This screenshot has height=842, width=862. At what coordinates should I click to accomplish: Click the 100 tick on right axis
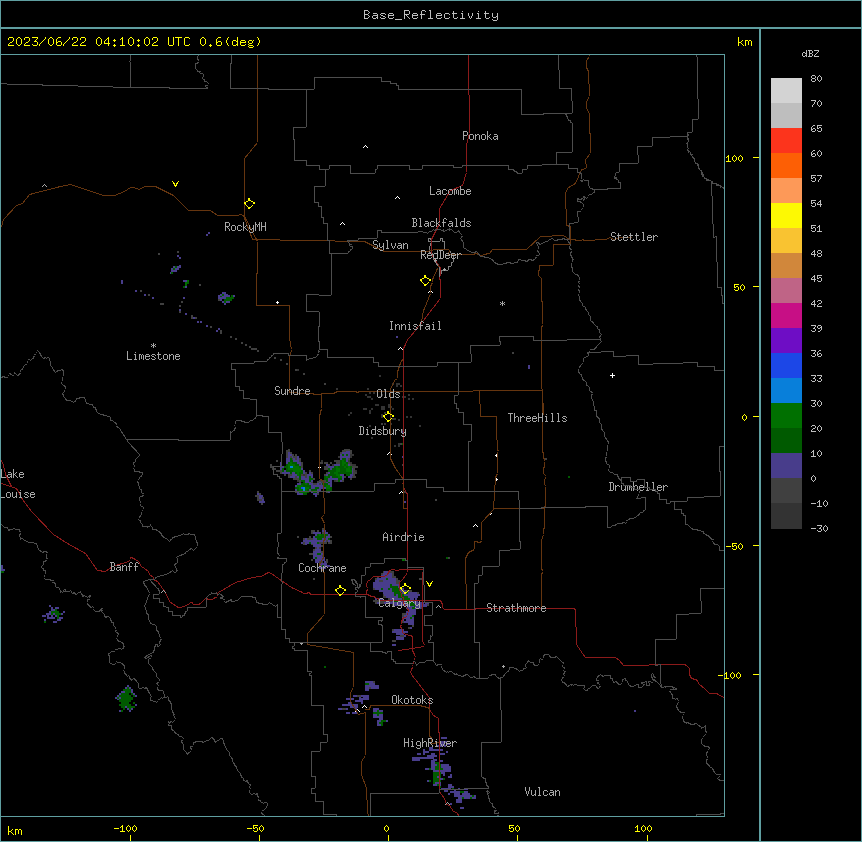[734, 158]
